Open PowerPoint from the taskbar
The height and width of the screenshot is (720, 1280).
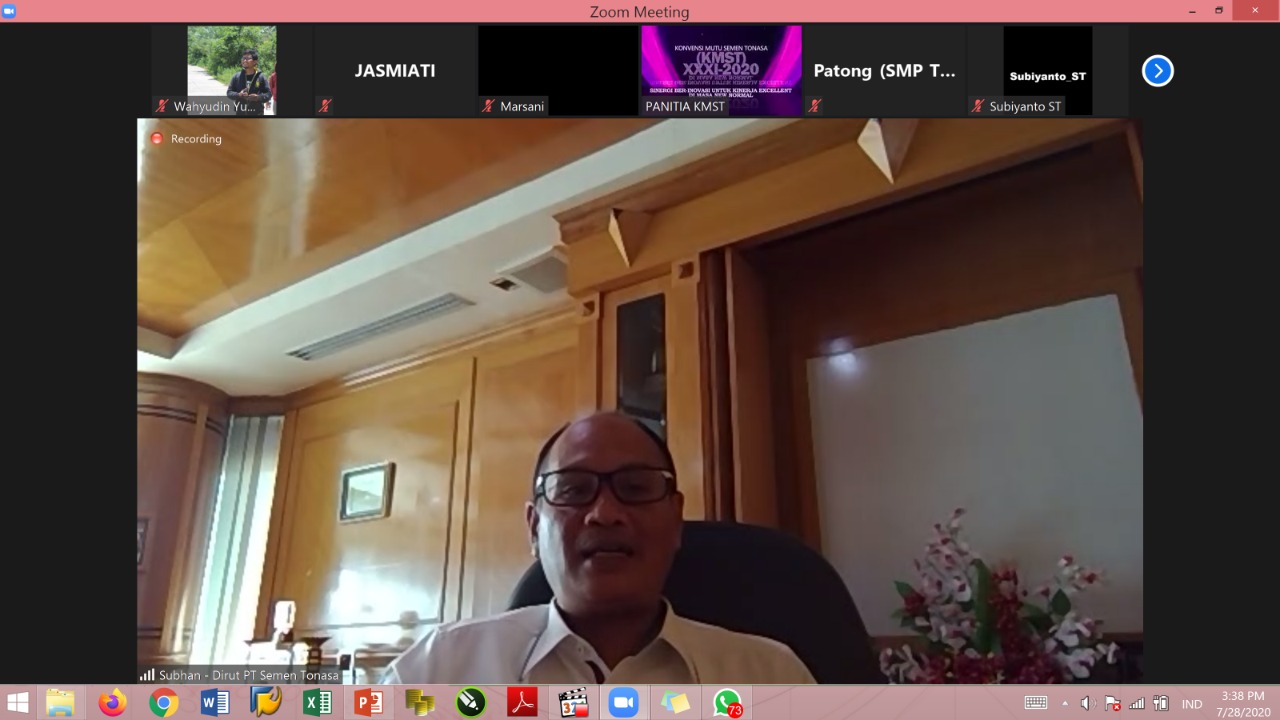pyautogui.click(x=368, y=703)
